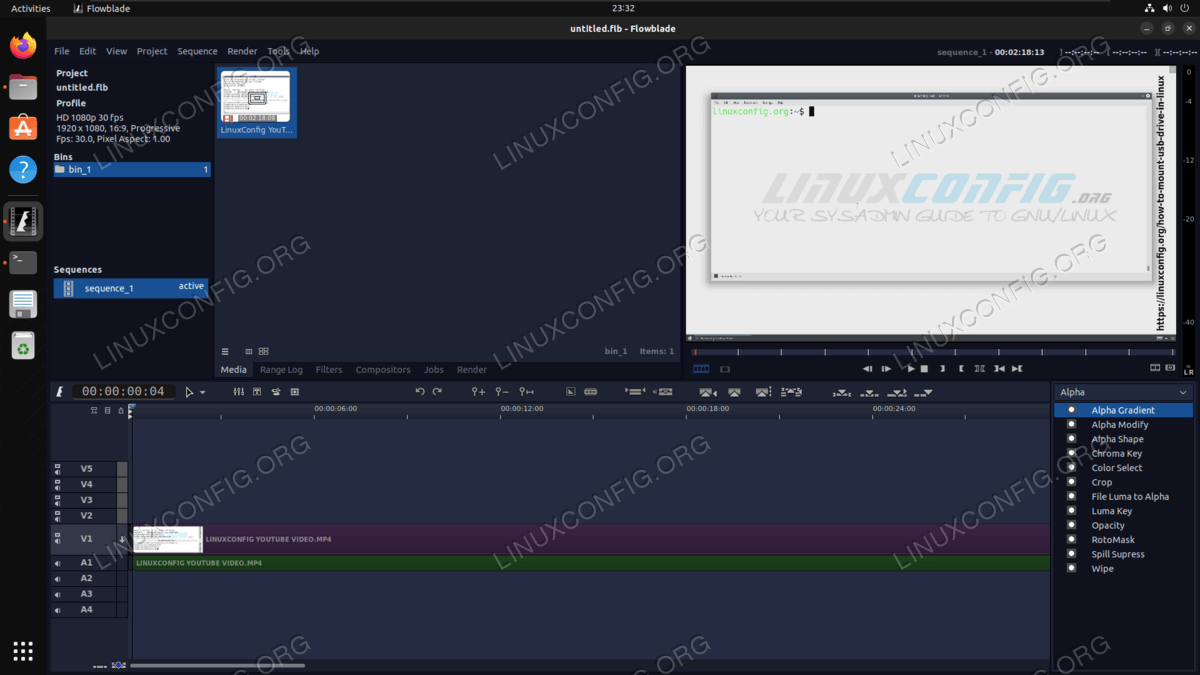The height and width of the screenshot is (675, 1200).
Task: Click the splice out icon
Action: tap(708, 392)
